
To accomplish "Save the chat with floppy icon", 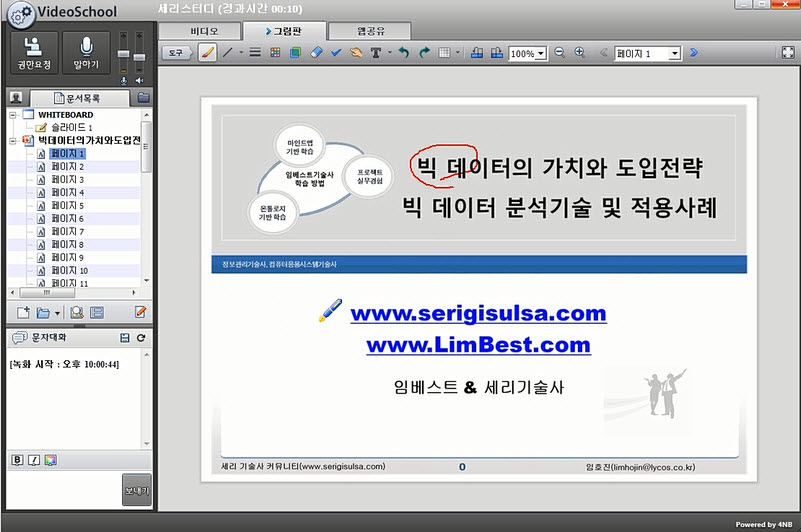I will click(124, 338).
